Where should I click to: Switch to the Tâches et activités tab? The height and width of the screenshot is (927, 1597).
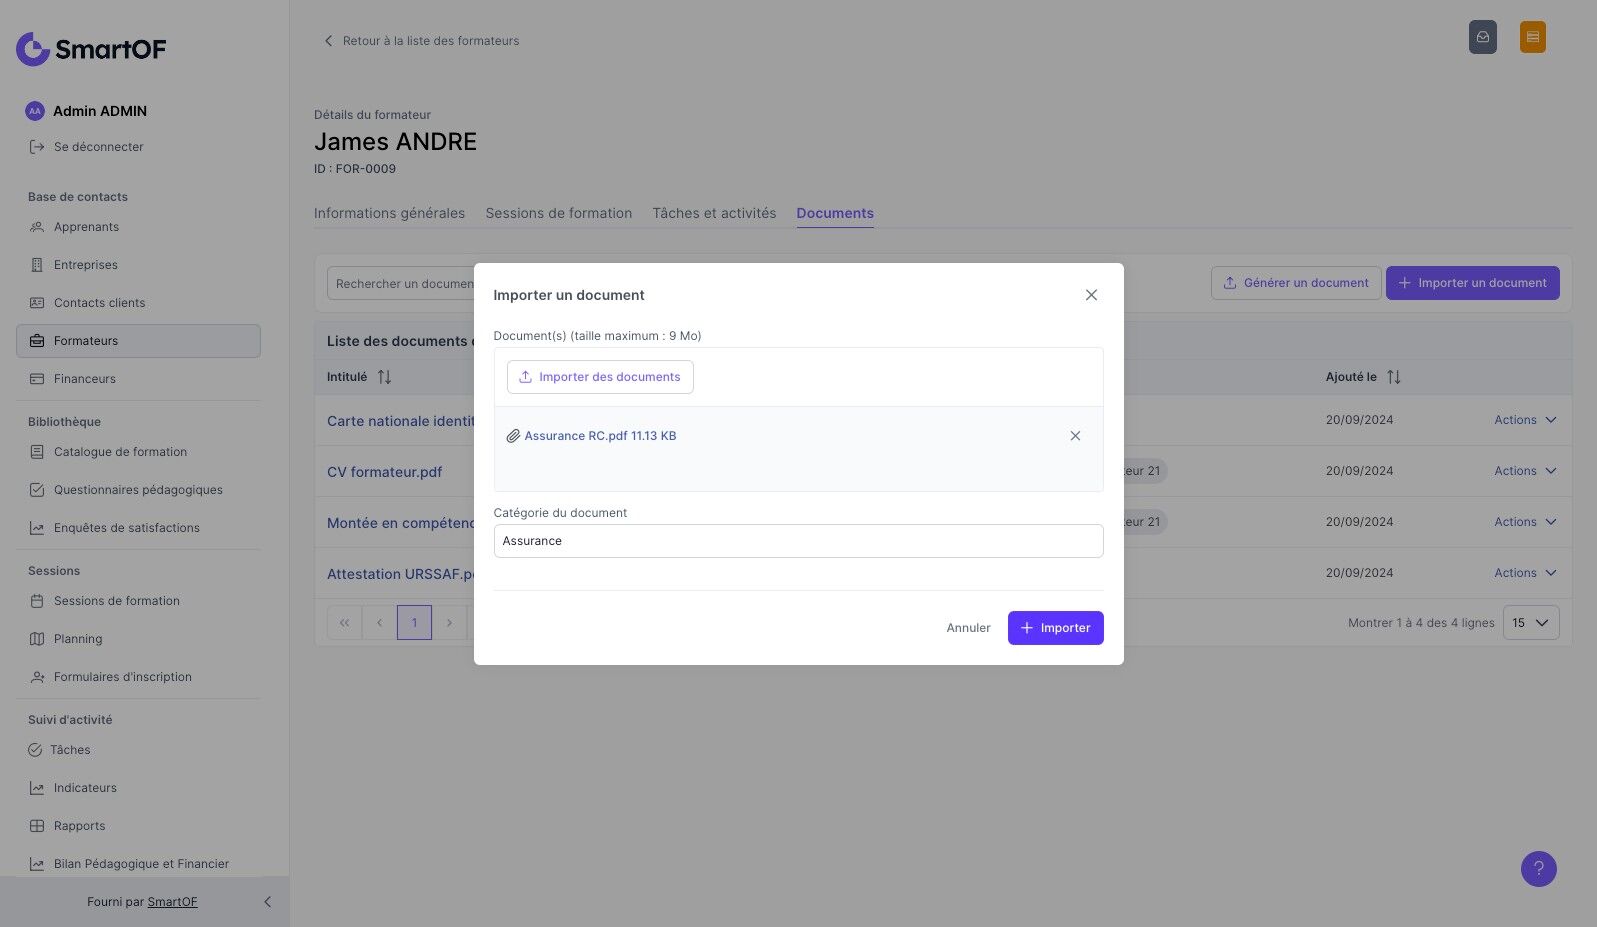(714, 213)
